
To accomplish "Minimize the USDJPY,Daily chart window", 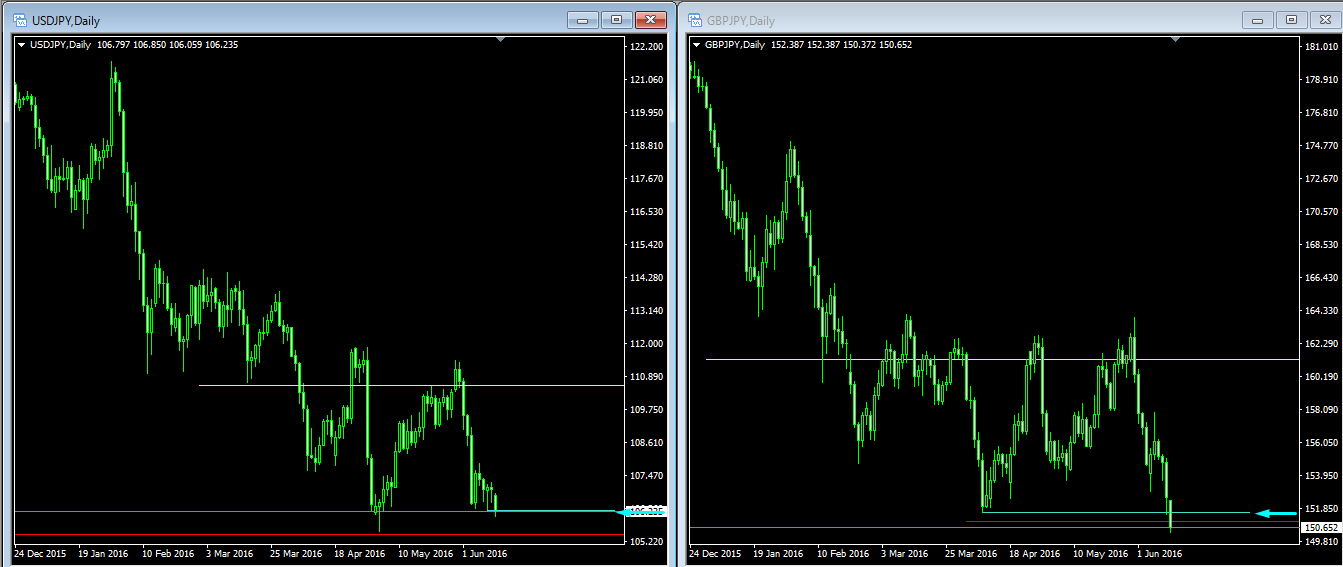I will point(582,20).
